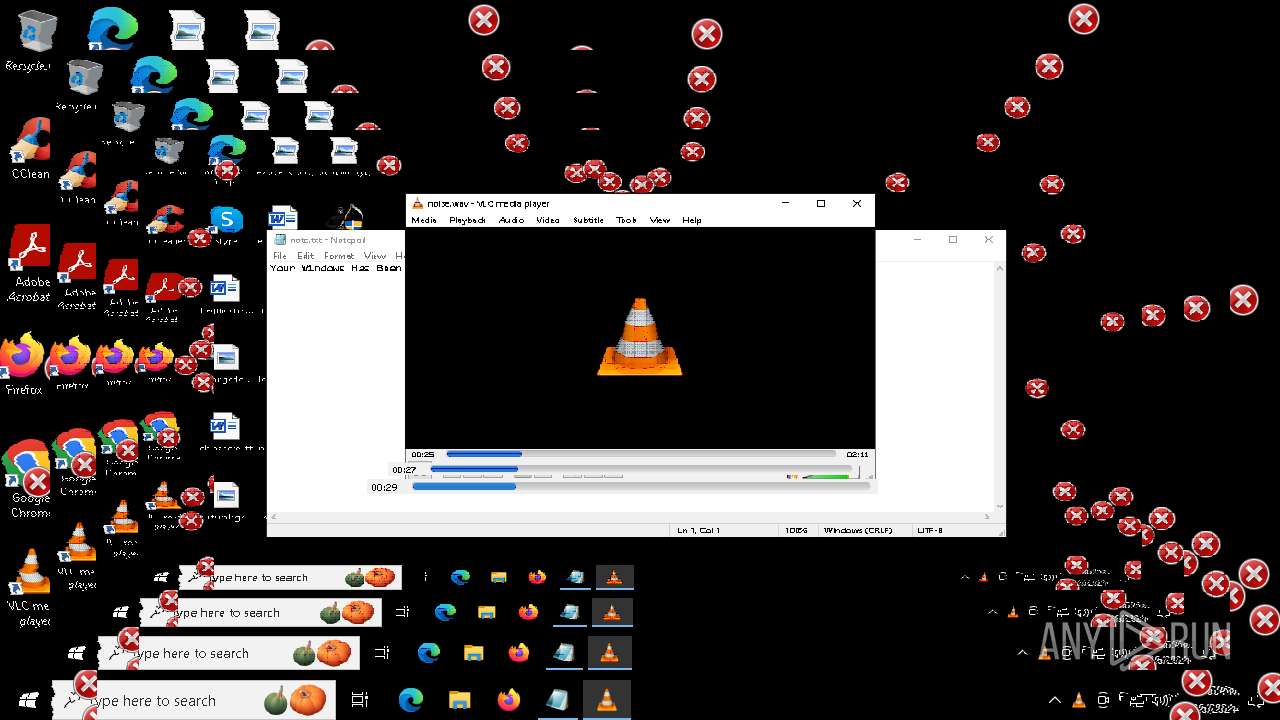
Task: Click the 00:25 elapsed time label
Action: pos(423,455)
